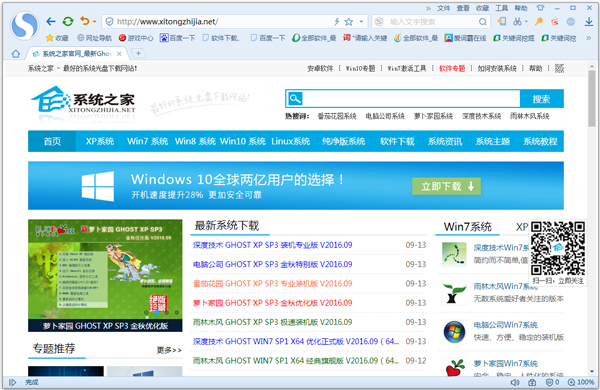The height and width of the screenshot is (390, 600).
Task: Click the ad-block shield counter in status bar
Action: point(552,382)
